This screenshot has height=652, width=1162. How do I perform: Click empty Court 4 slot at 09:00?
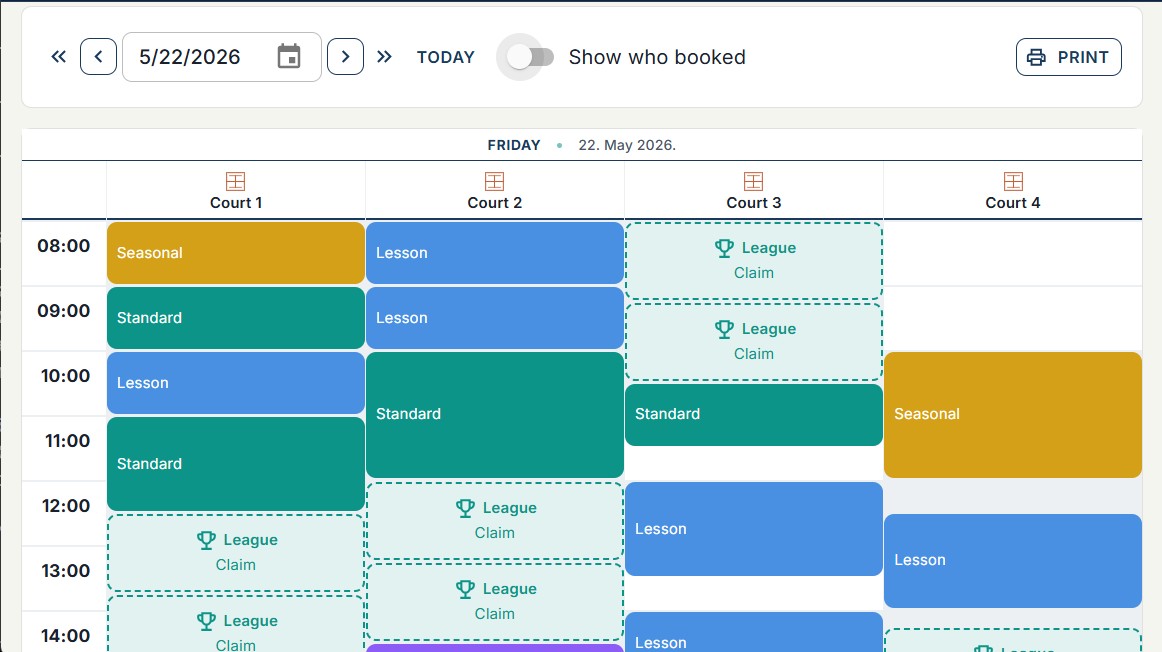click(x=1013, y=318)
